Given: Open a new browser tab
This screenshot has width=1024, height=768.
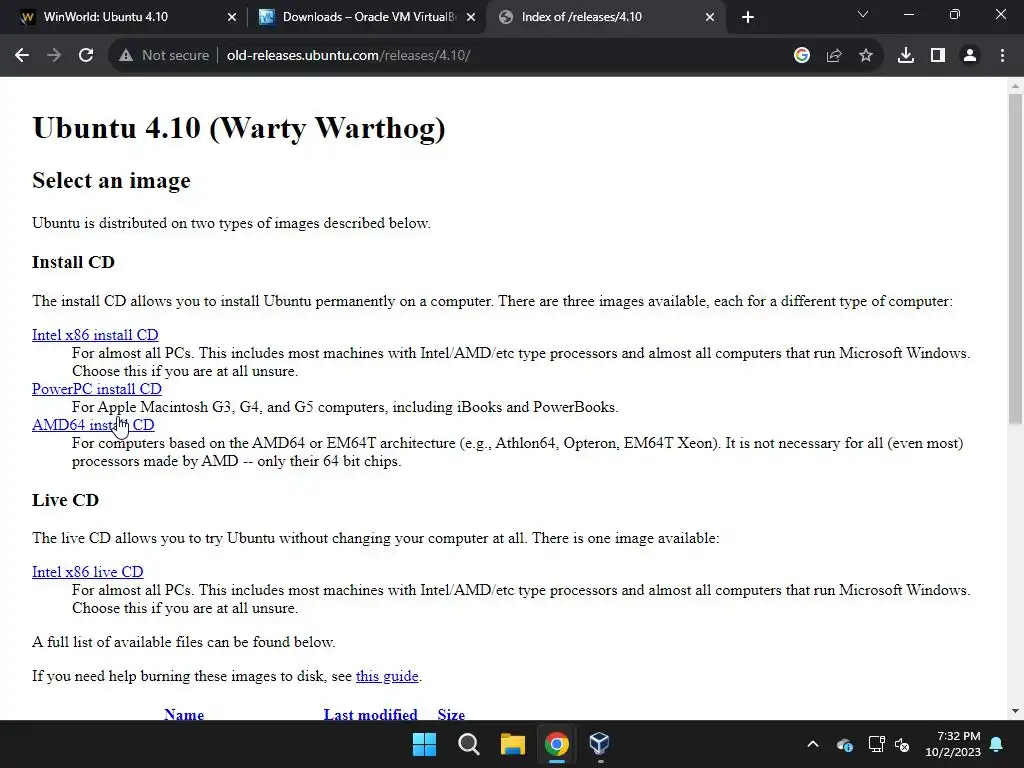Looking at the screenshot, I should 748,17.
